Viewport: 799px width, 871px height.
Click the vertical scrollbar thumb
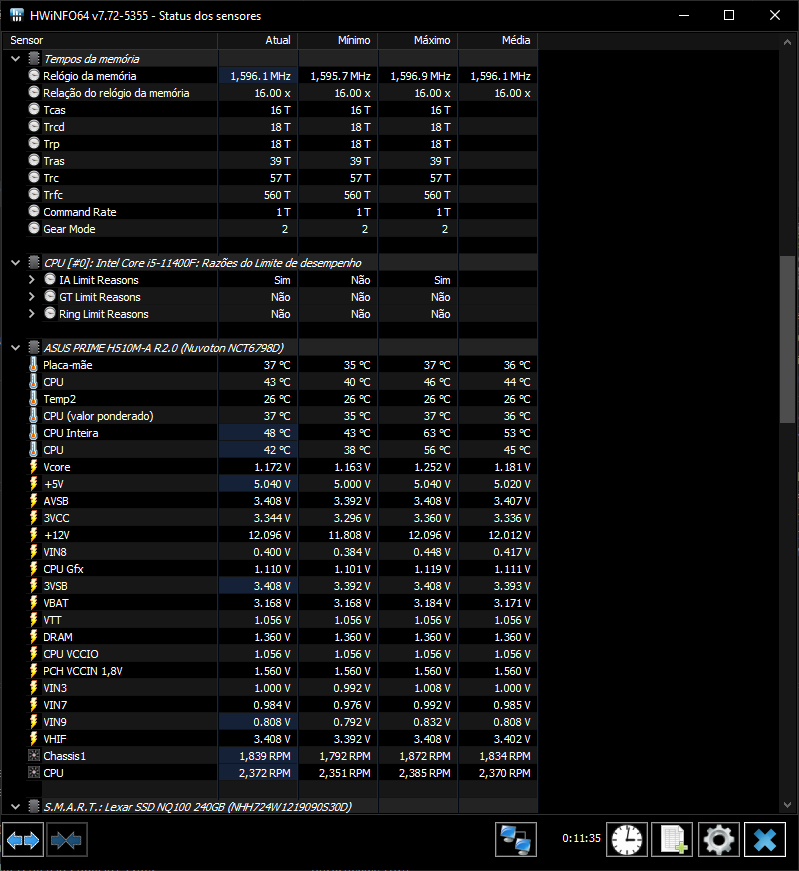[787, 339]
